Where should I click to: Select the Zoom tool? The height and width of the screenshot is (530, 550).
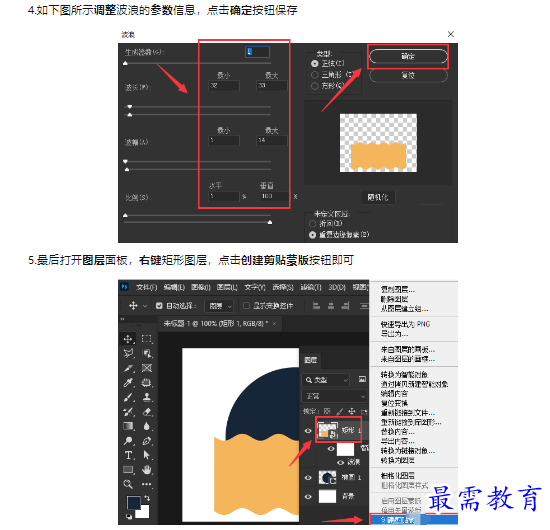coord(128,484)
